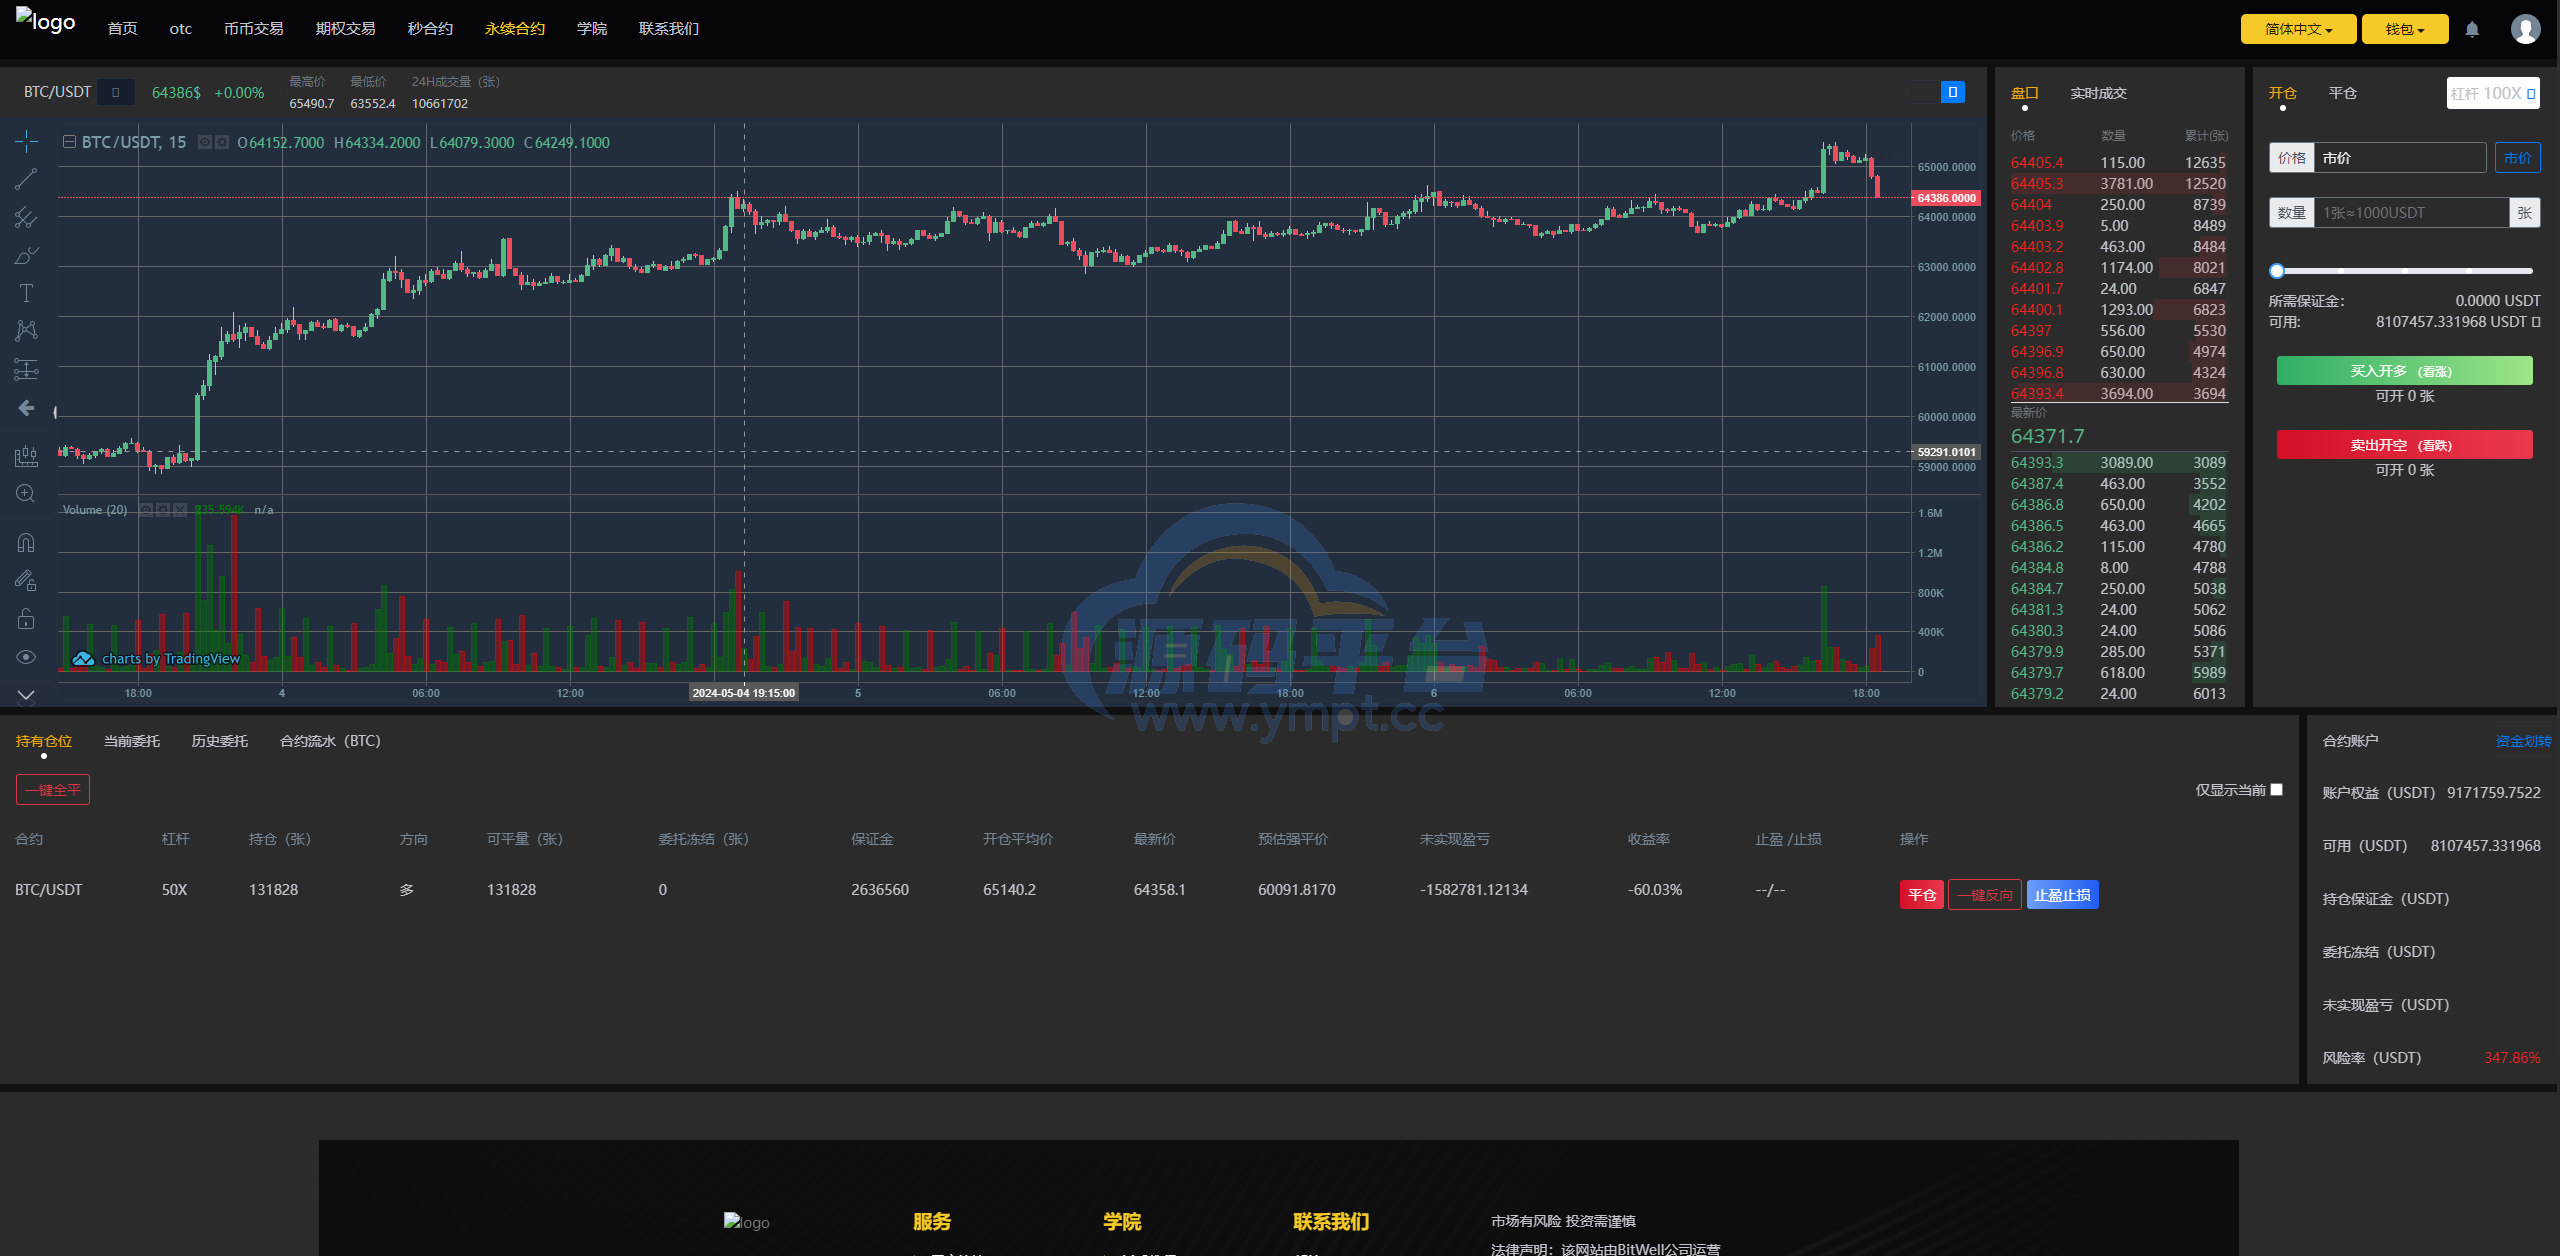Go to 首页 home page

(x=122, y=29)
